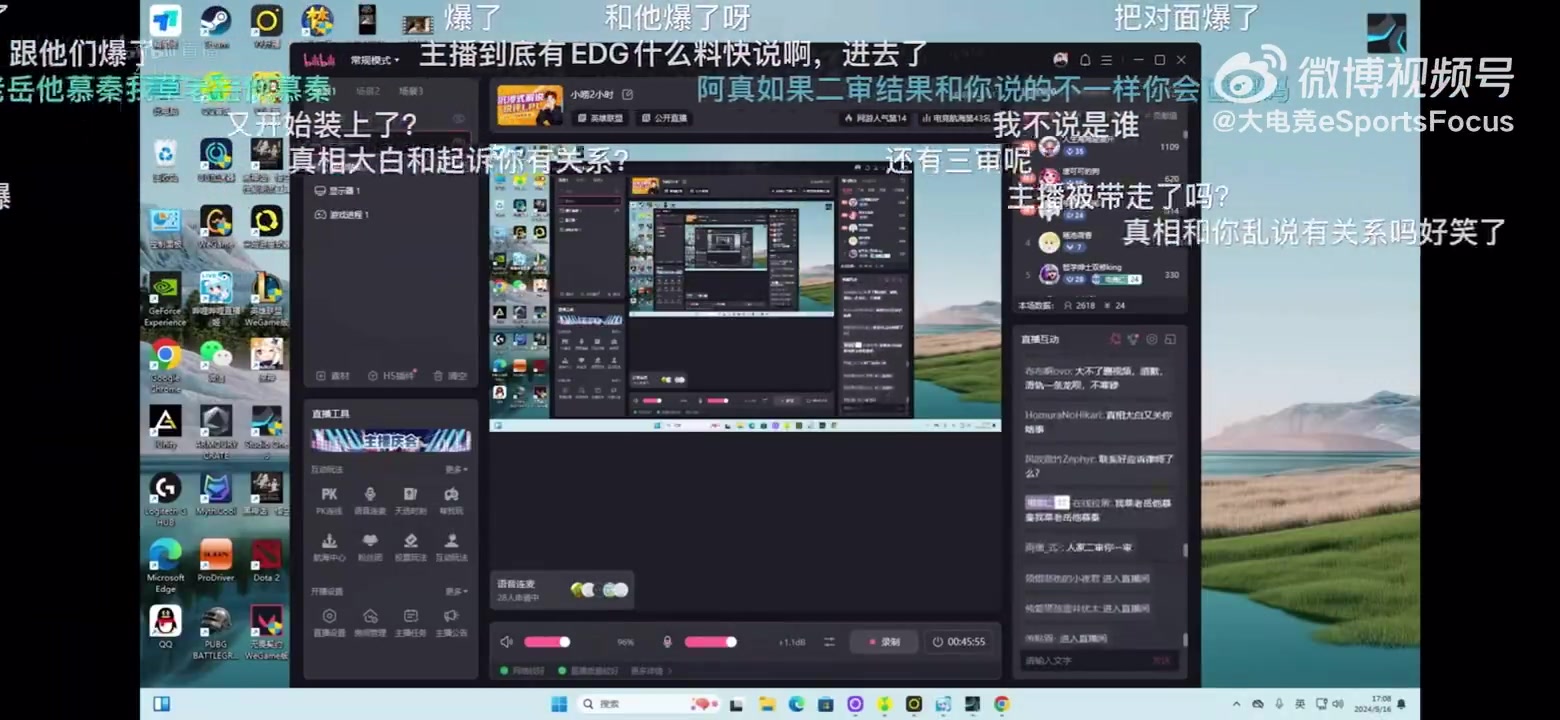1560x720 pixels.
Task: Open the 粉丝团 heart tool
Action: click(x=370, y=547)
